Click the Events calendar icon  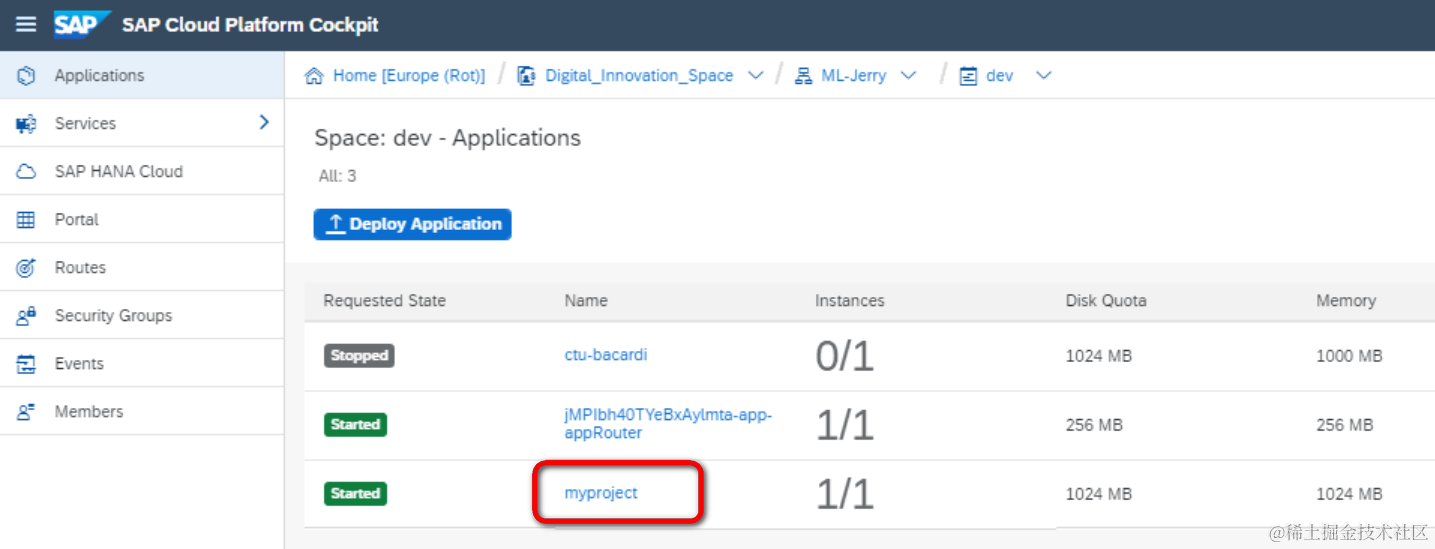point(27,363)
